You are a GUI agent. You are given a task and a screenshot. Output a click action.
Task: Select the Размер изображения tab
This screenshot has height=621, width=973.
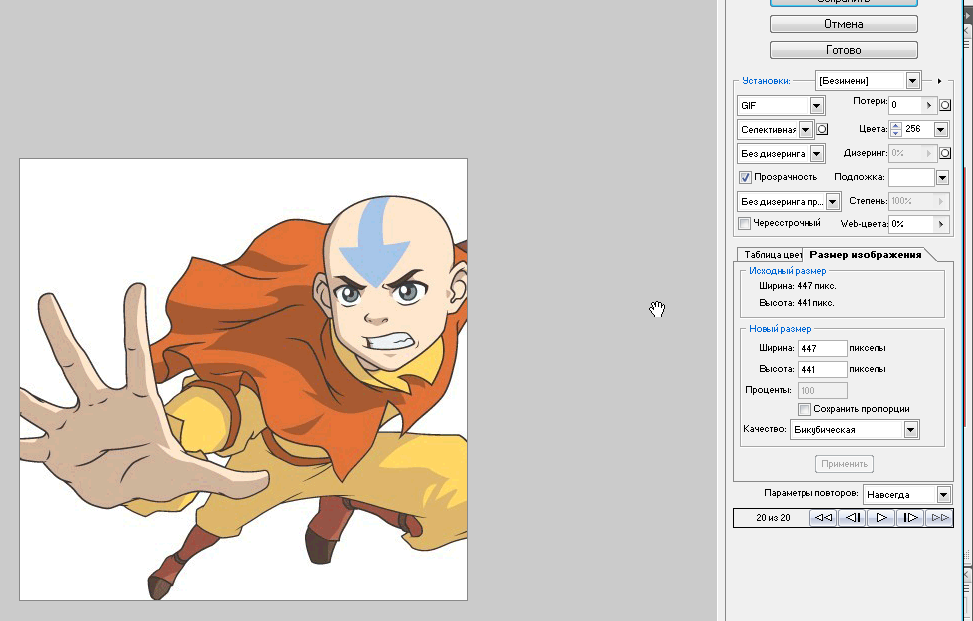pyautogui.click(x=865, y=254)
